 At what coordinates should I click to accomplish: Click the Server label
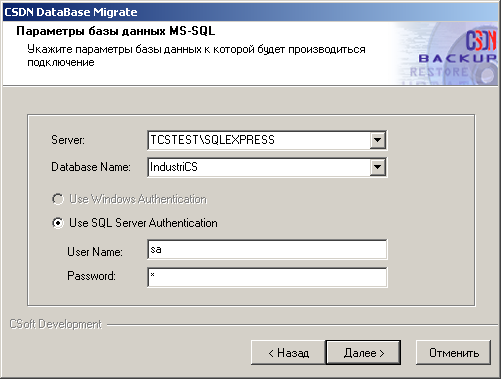(68, 140)
